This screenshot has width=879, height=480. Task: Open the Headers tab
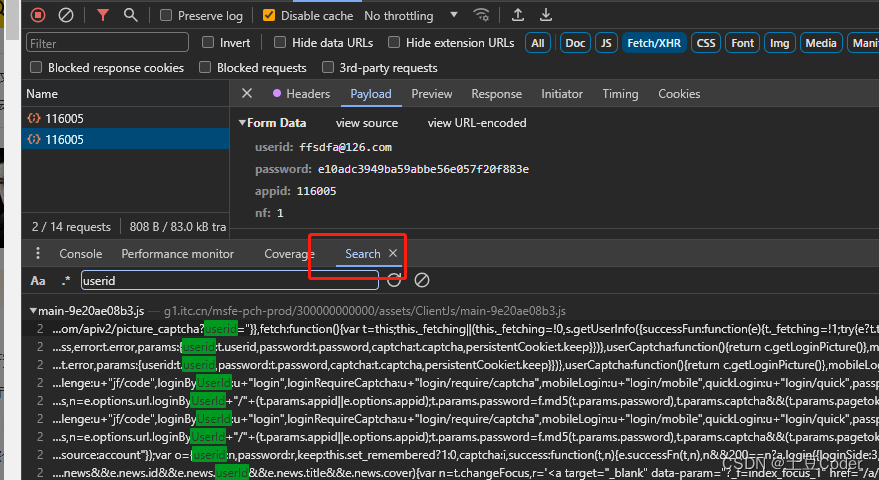pyautogui.click(x=302, y=94)
